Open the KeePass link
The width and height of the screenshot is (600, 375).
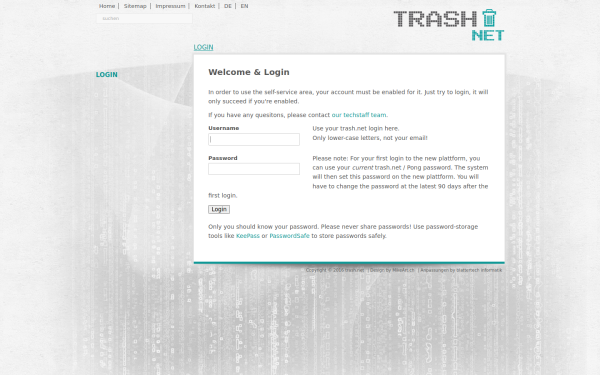pyautogui.click(x=248, y=236)
